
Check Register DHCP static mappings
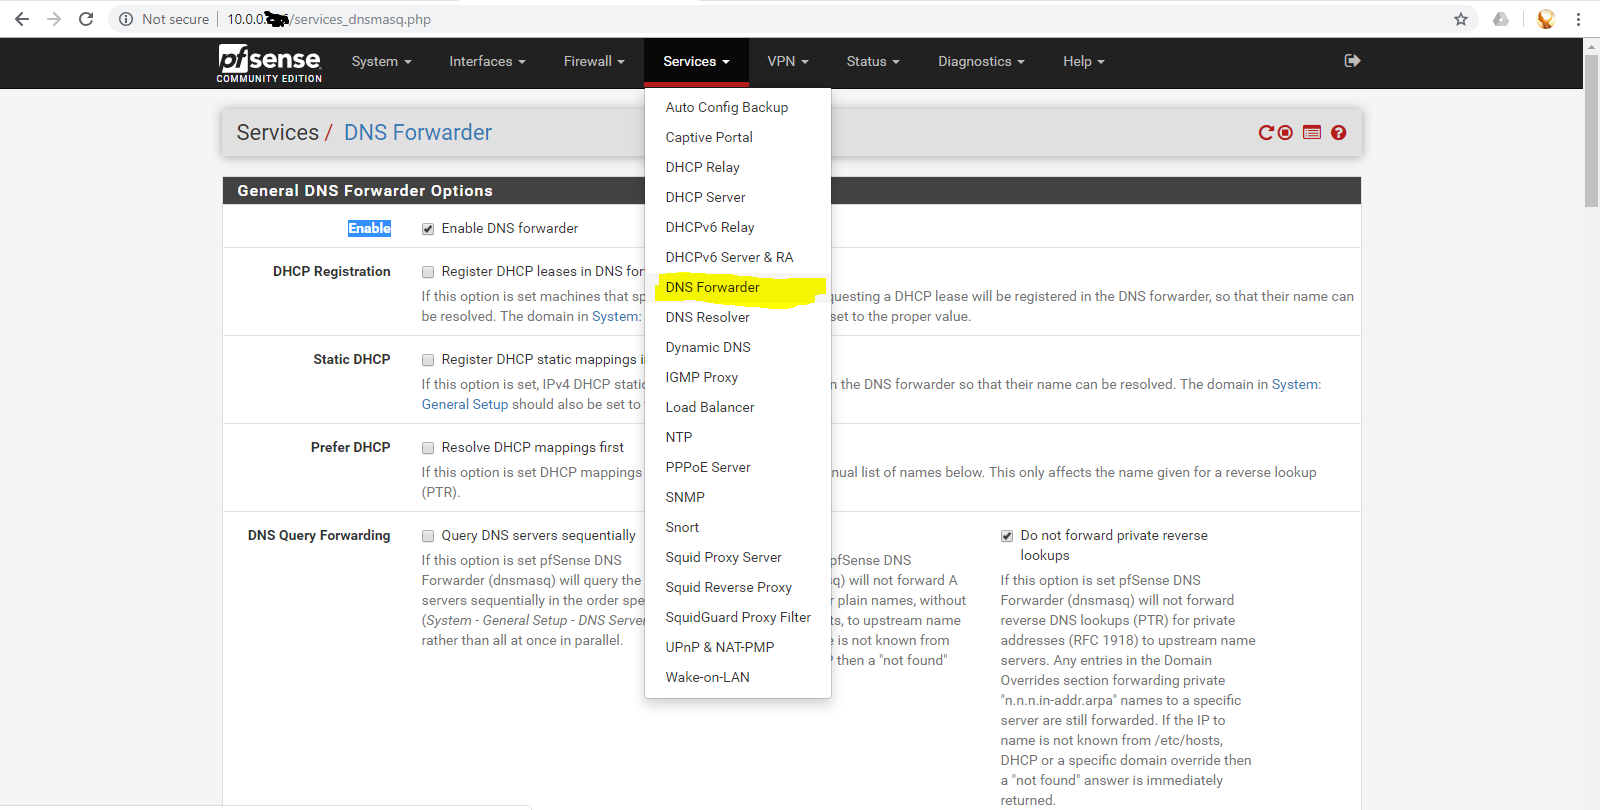pyautogui.click(x=428, y=360)
